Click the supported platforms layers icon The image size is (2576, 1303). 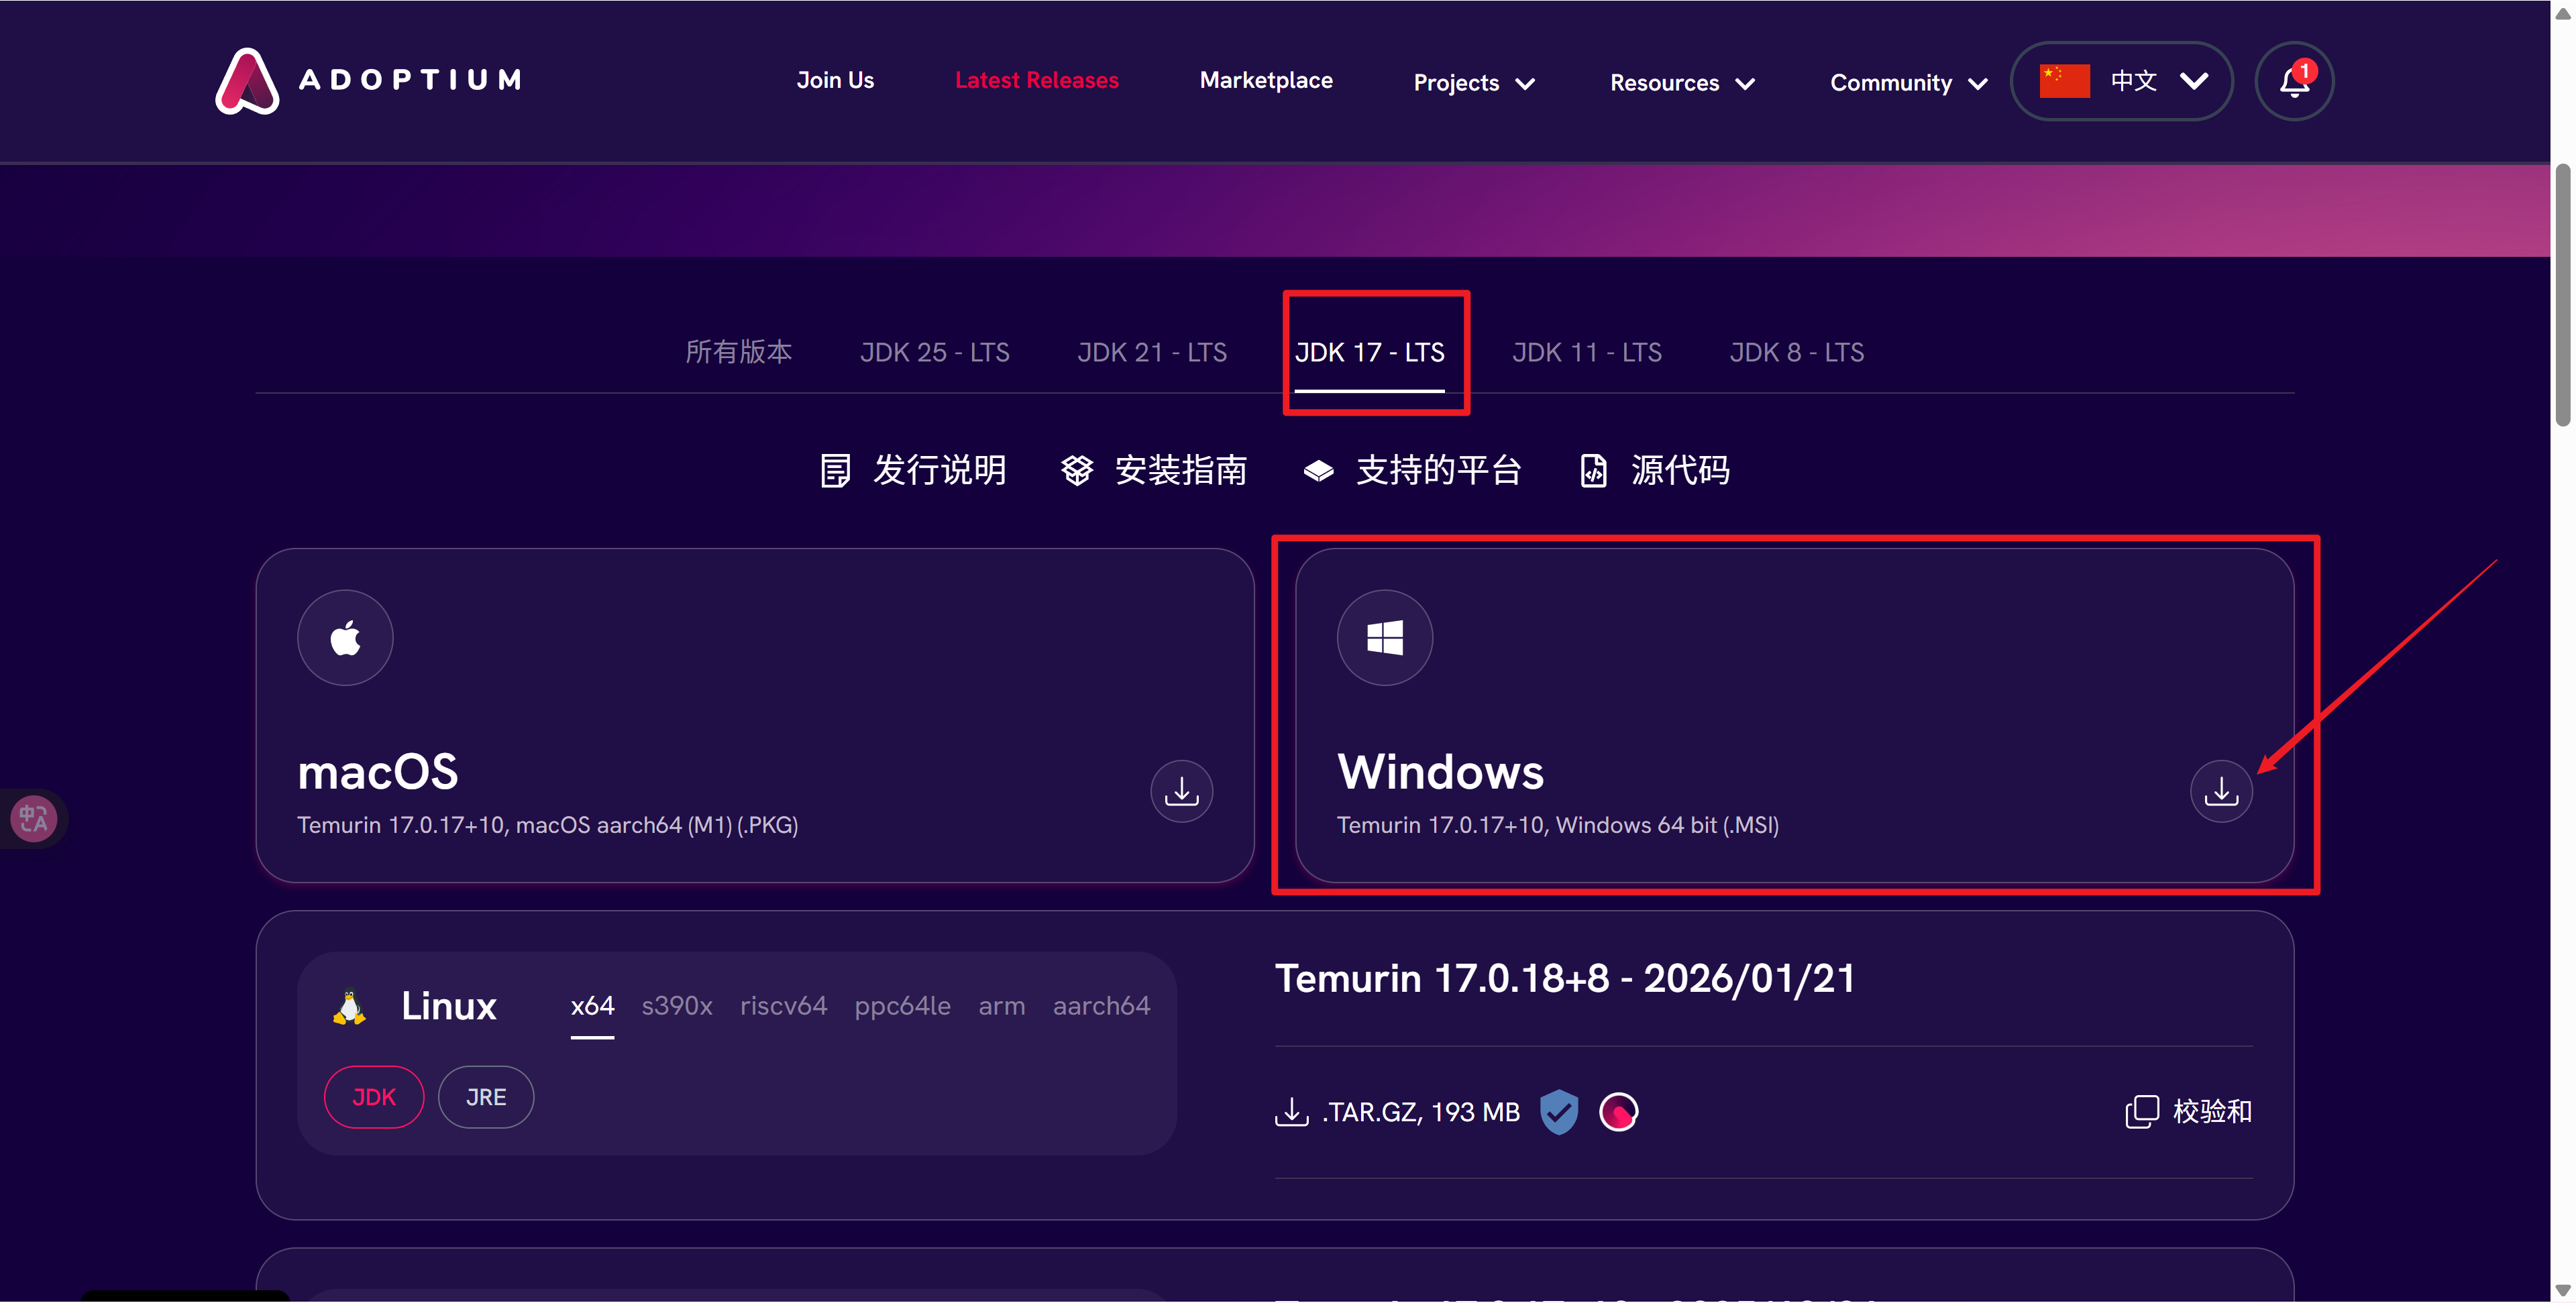(x=1318, y=470)
